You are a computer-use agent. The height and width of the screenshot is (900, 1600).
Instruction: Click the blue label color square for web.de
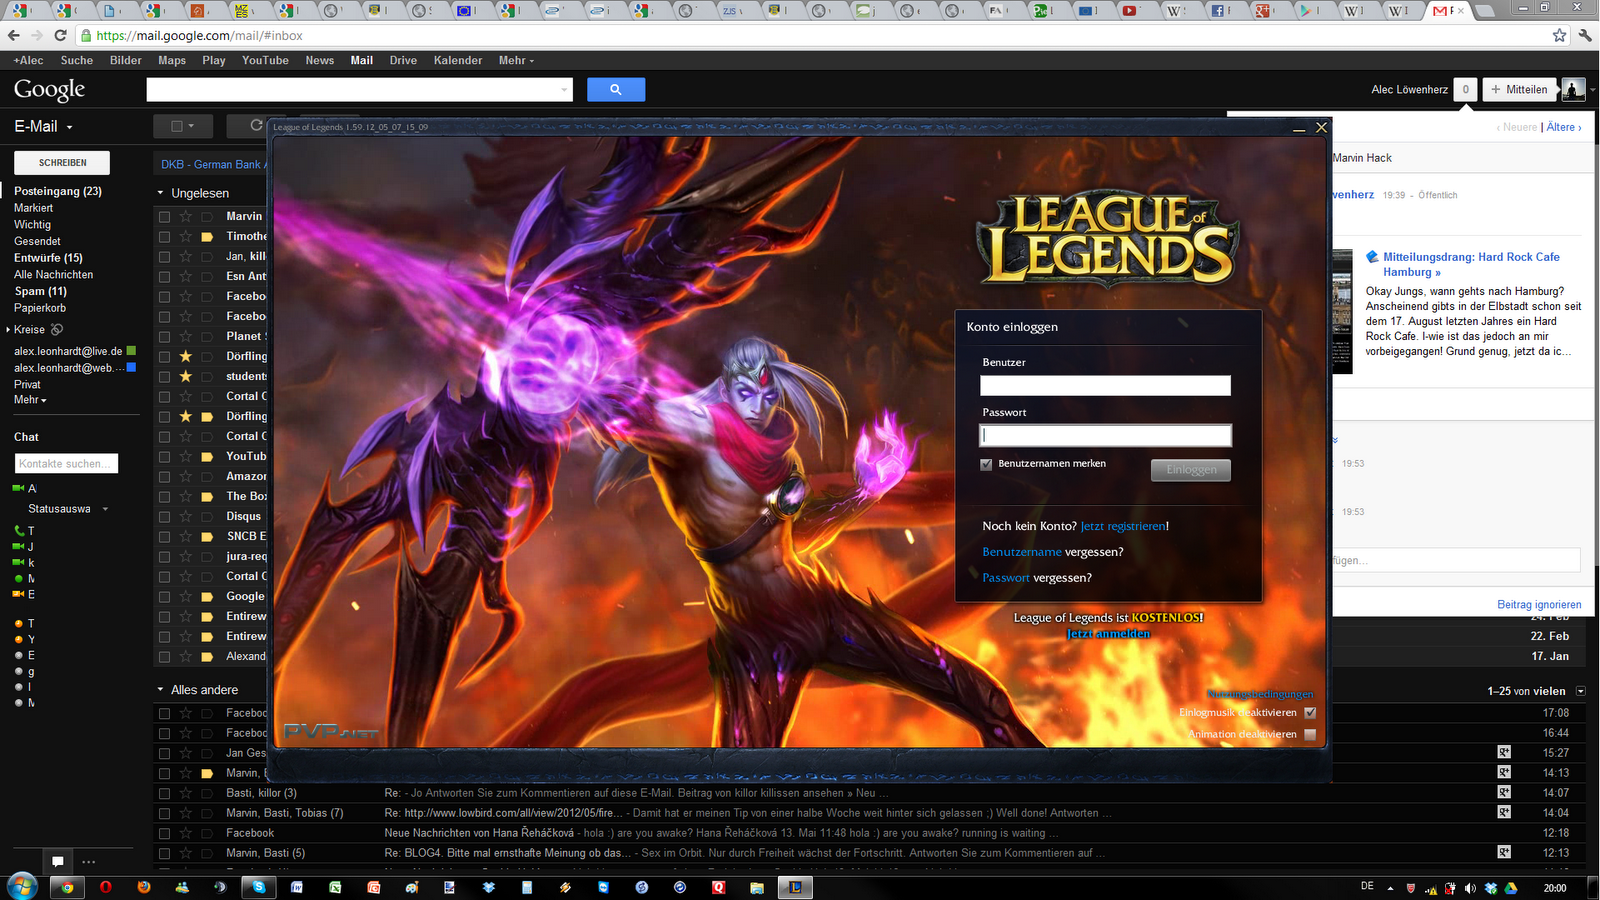pyautogui.click(x=131, y=368)
